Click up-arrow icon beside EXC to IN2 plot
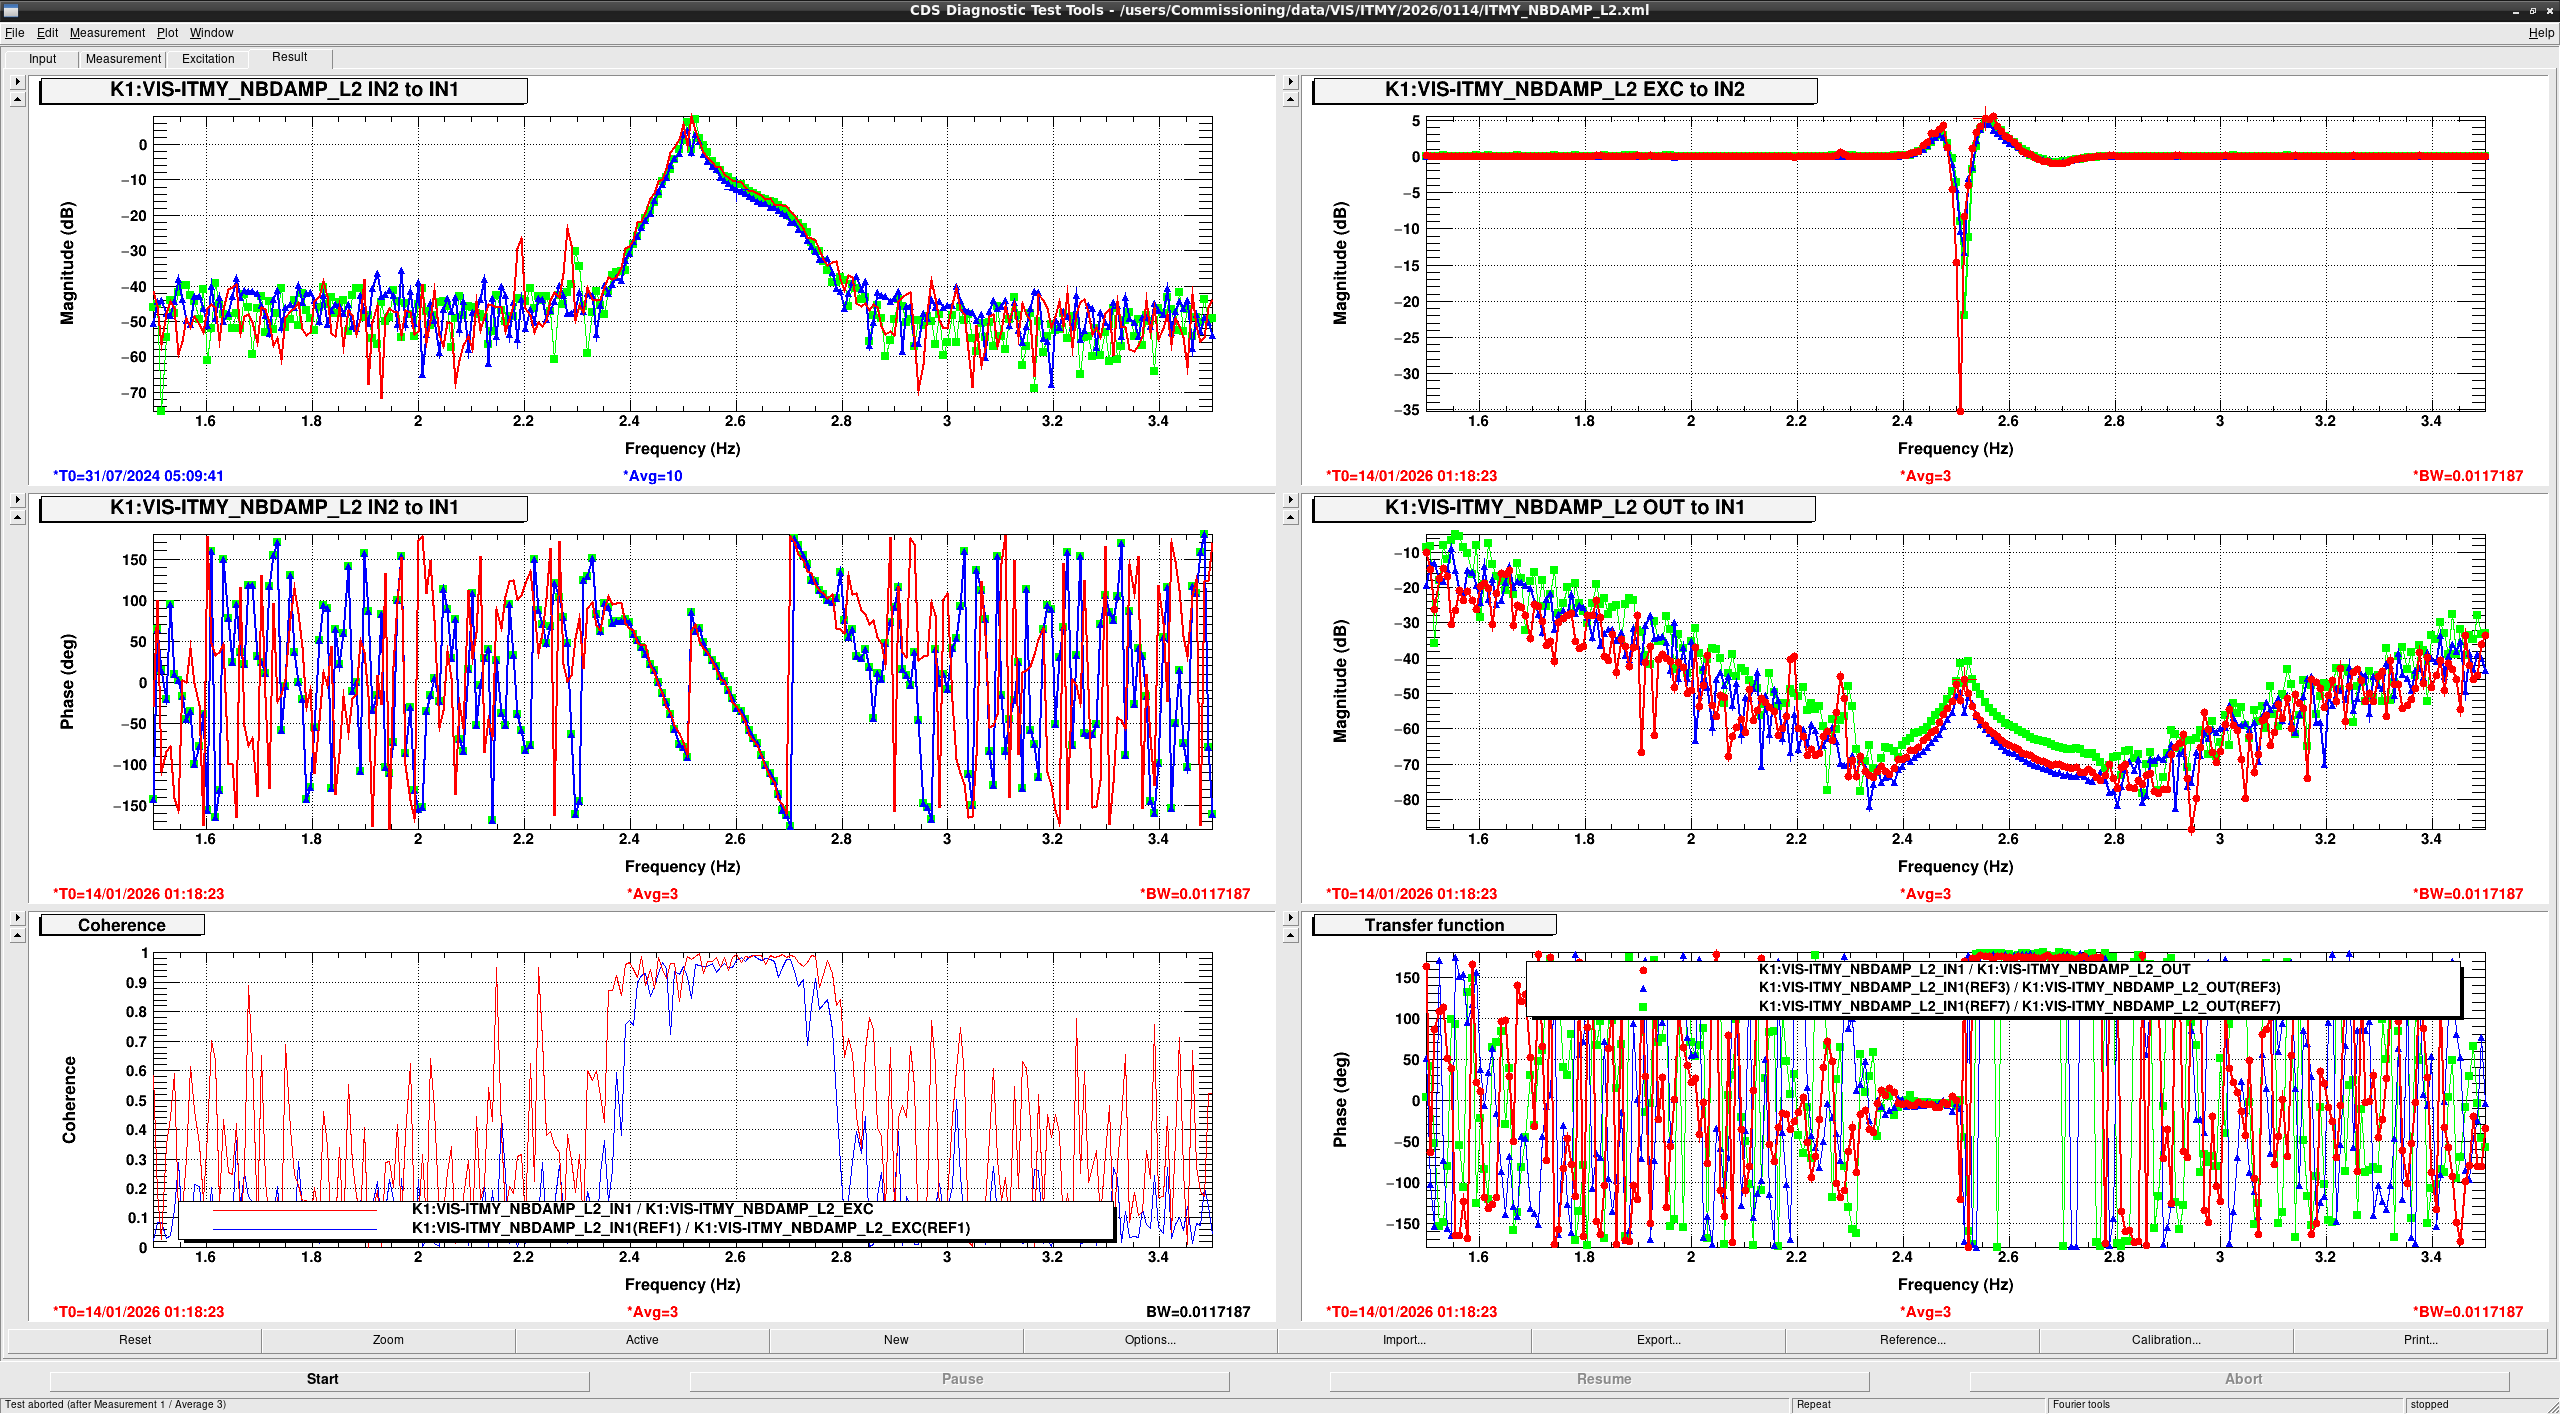2560x1414 pixels. (1290, 99)
